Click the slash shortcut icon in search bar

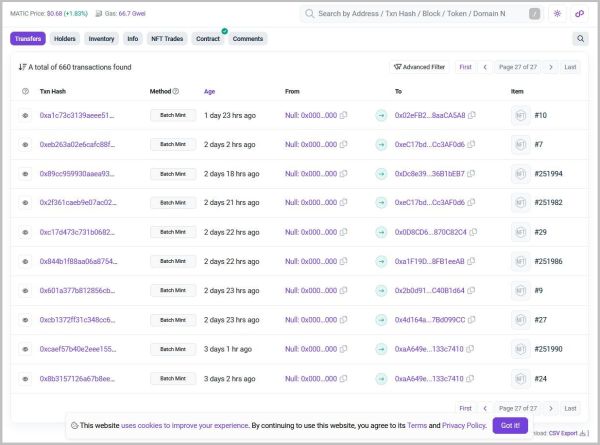click(x=535, y=14)
